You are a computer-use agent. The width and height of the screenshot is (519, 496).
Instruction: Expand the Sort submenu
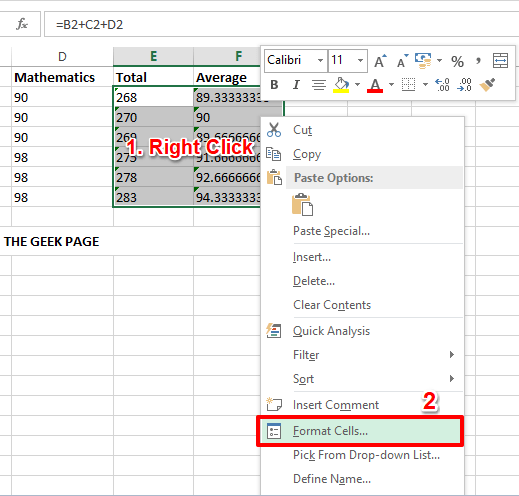[x=362, y=379]
